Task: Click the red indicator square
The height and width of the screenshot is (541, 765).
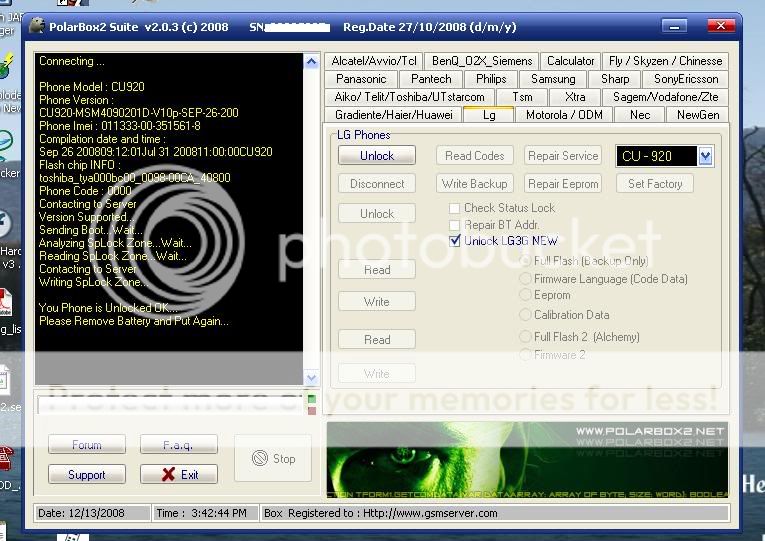Action: point(312,411)
